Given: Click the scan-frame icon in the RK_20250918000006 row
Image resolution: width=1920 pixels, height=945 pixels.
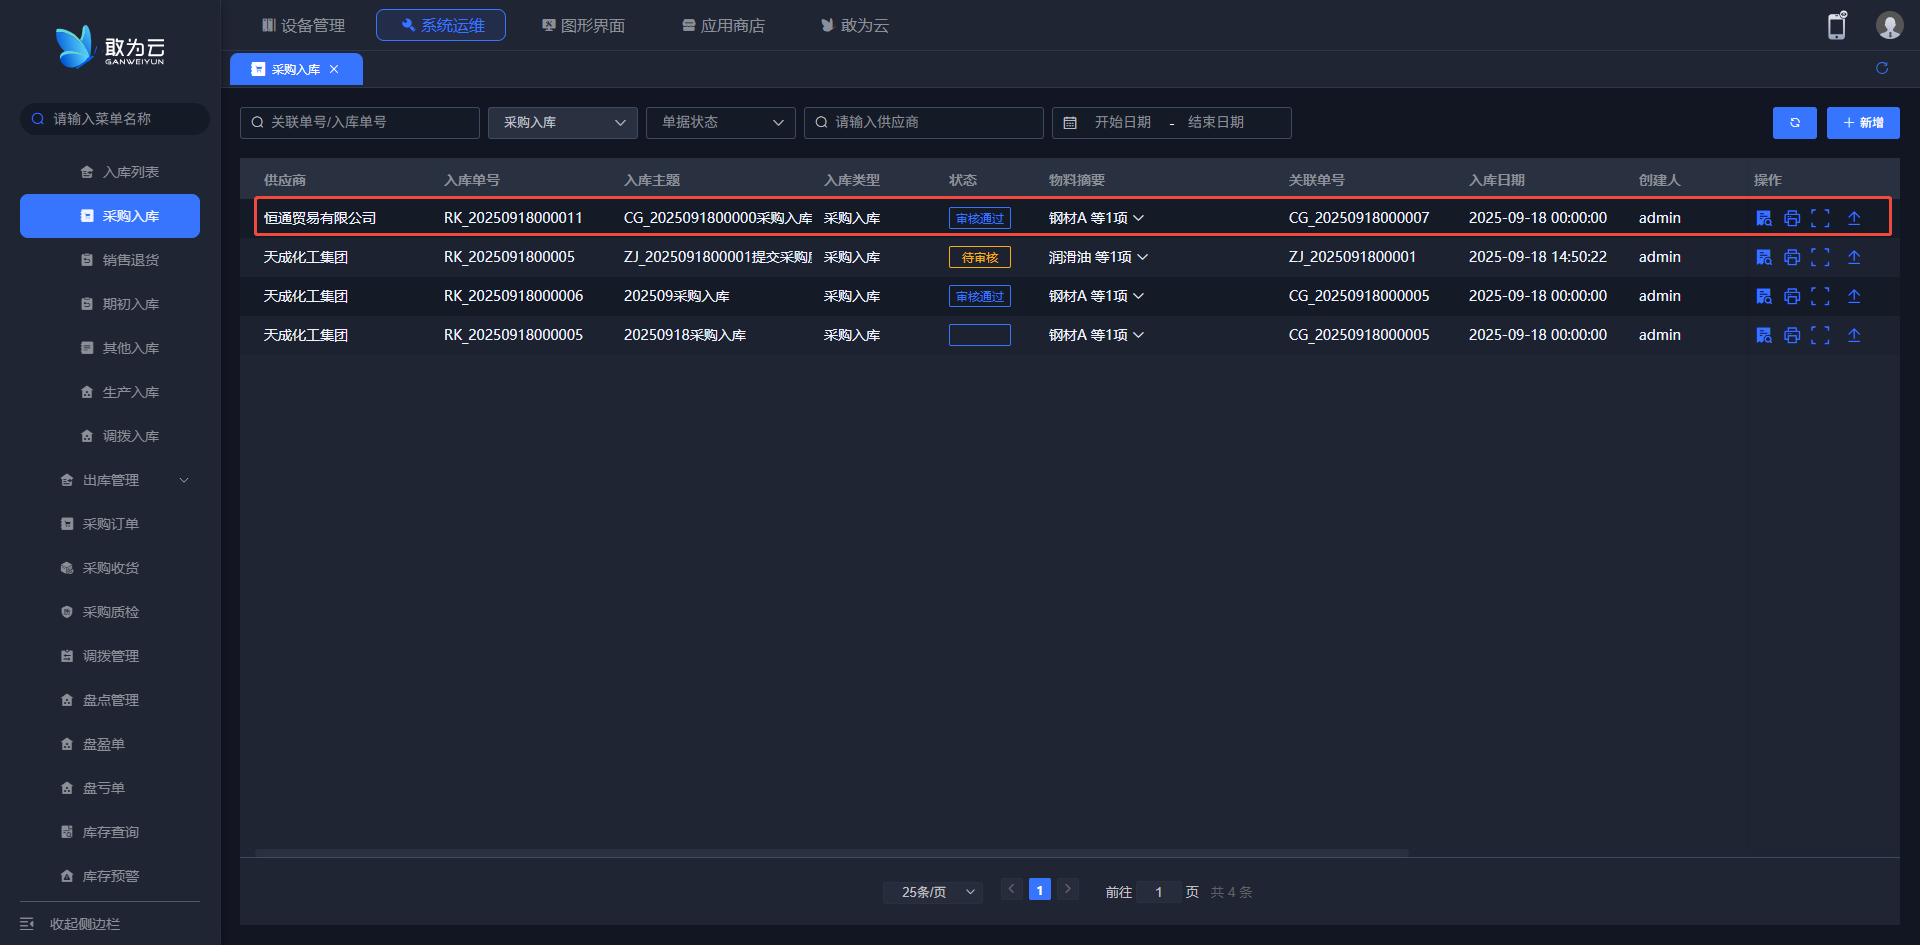Looking at the screenshot, I should 1820,296.
